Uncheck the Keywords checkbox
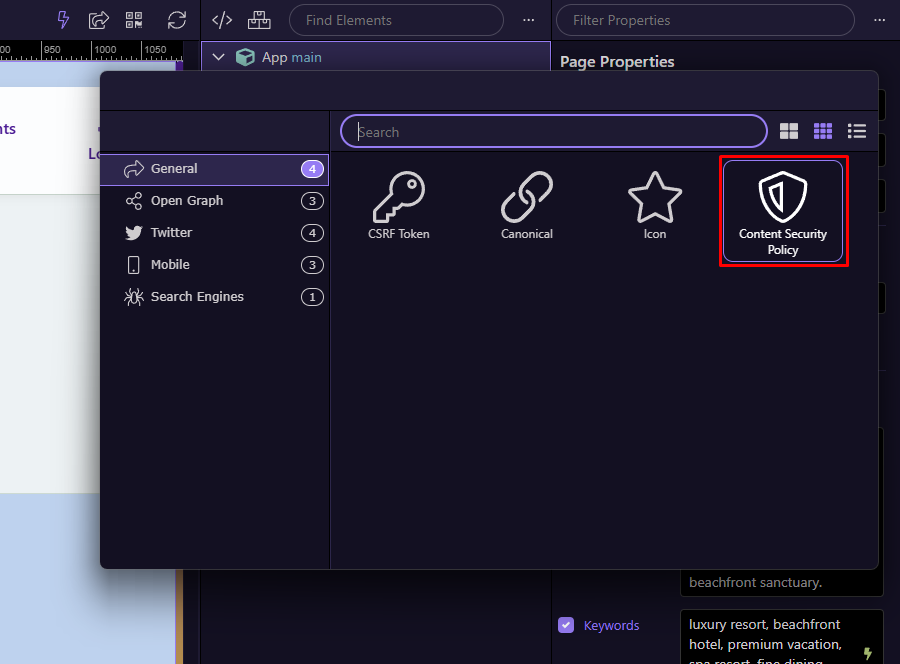This screenshot has width=900, height=664. (x=566, y=625)
